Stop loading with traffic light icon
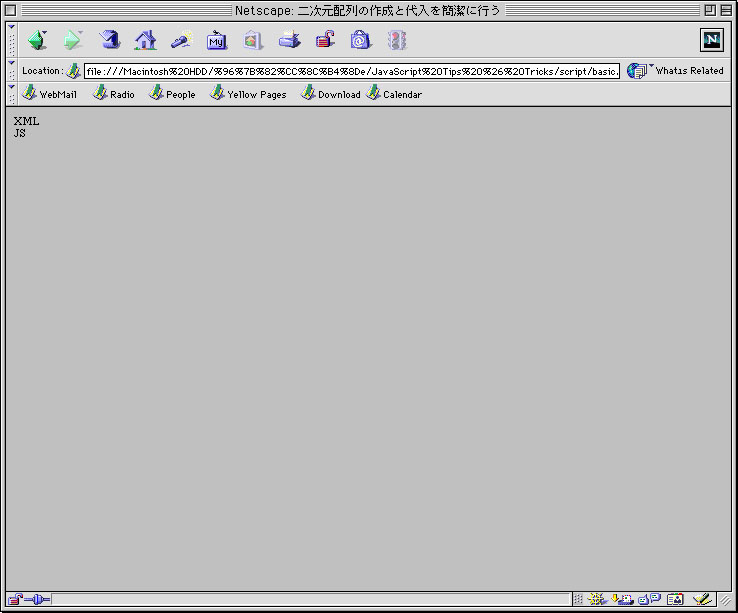This screenshot has height=613, width=738. point(397,40)
